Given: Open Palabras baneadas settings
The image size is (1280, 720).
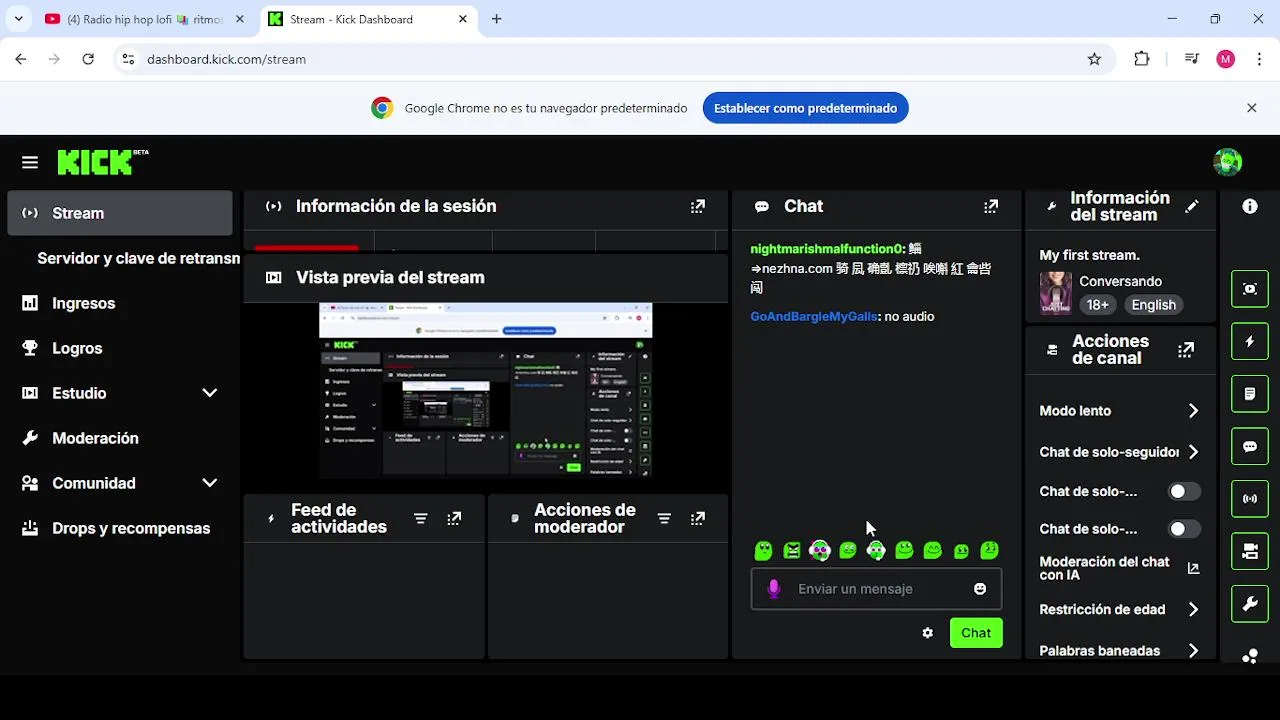Looking at the screenshot, I should [x=1119, y=650].
